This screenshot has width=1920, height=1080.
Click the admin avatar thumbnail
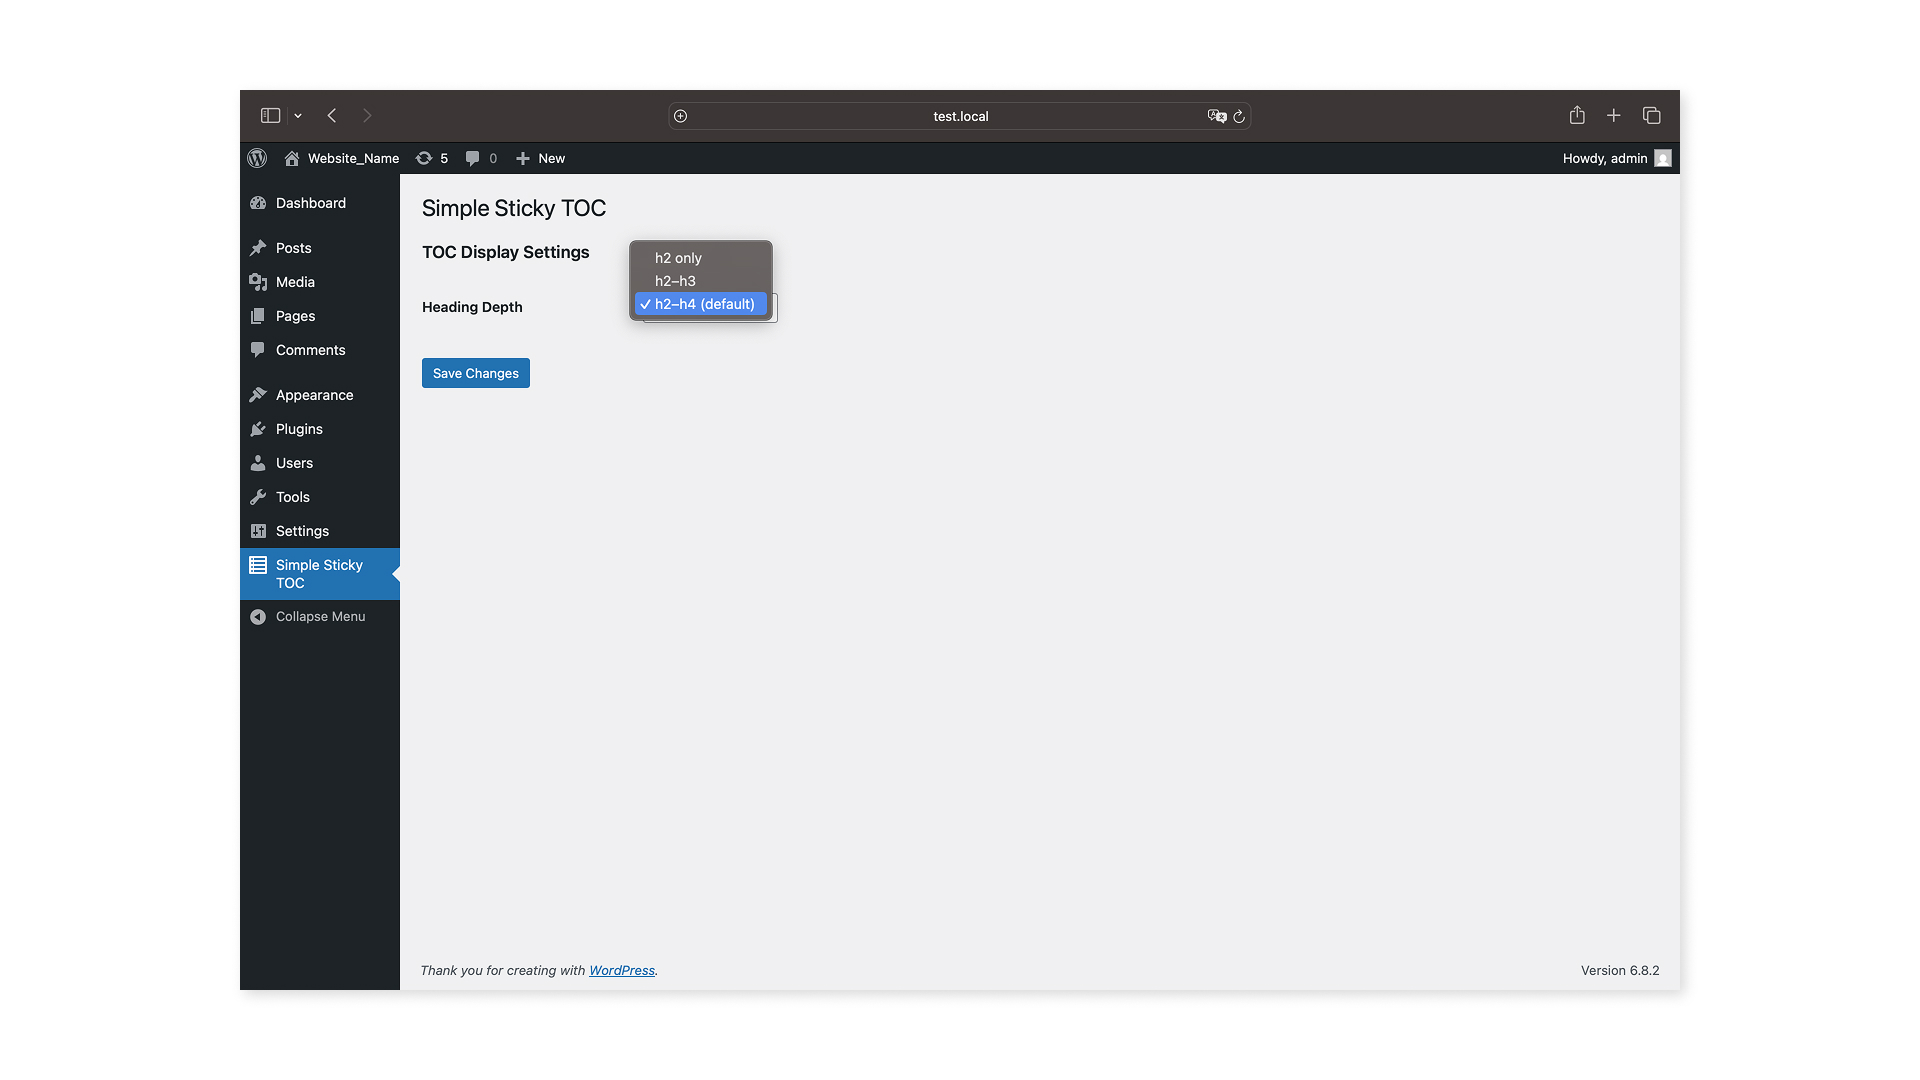pyautogui.click(x=1663, y=158)
